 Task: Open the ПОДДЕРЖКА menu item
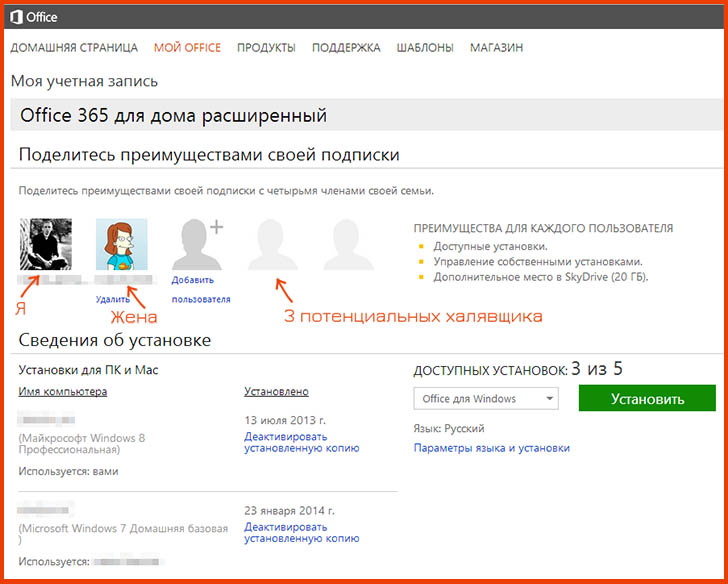pos(346,48)
